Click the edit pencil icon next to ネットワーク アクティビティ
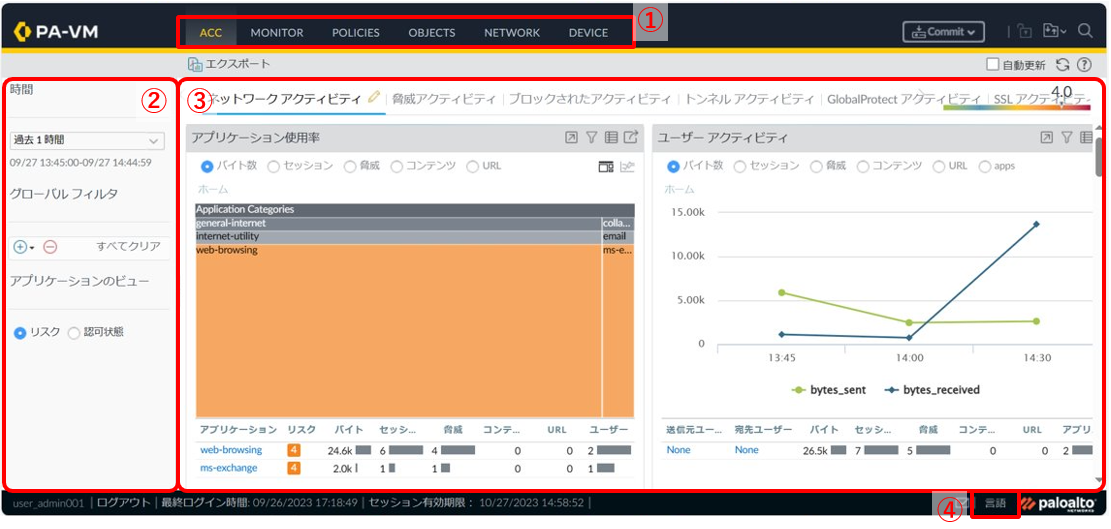Screen dimensions: 1111x529 pos(374,97)
